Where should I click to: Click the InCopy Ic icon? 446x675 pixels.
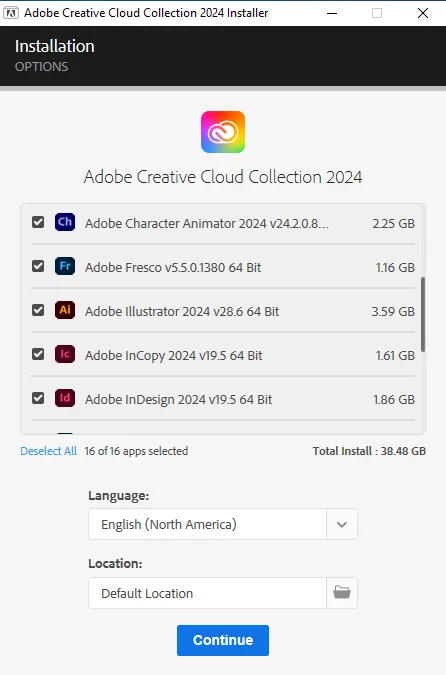65,354
